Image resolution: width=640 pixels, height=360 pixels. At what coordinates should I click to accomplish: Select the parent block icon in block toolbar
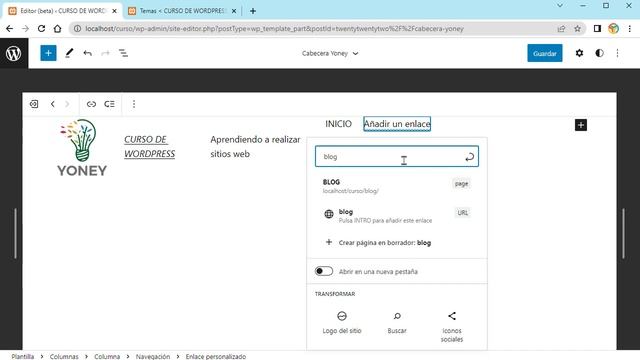[34, 104]
